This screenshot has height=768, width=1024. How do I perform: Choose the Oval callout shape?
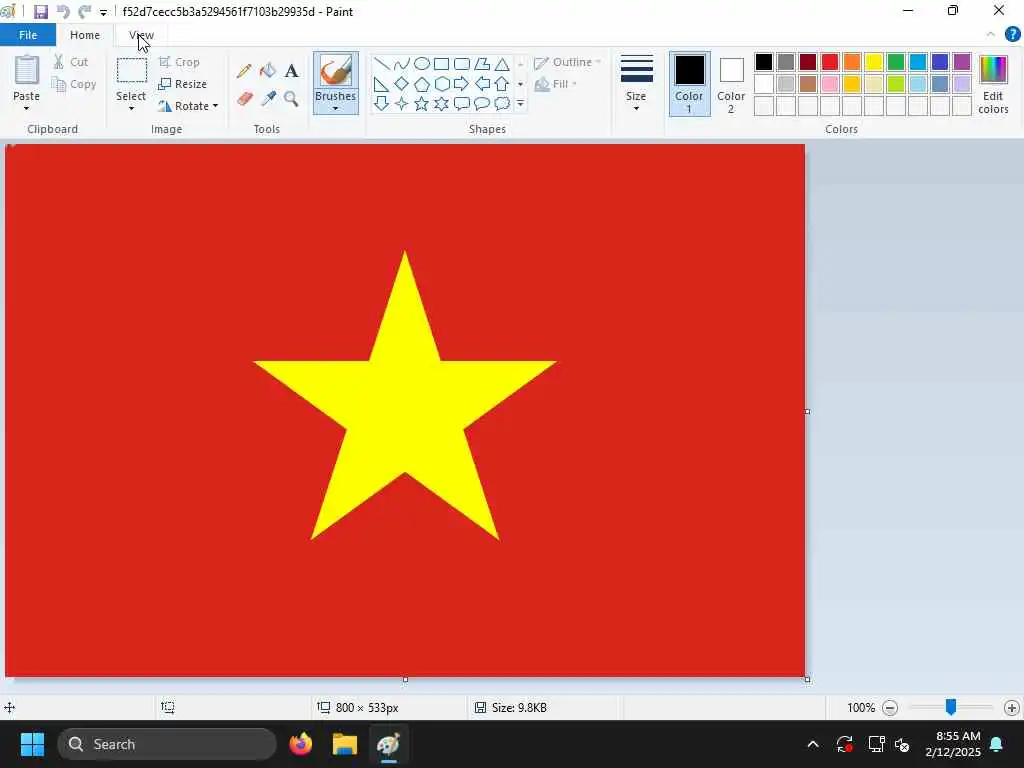click(x=482, y=103)
